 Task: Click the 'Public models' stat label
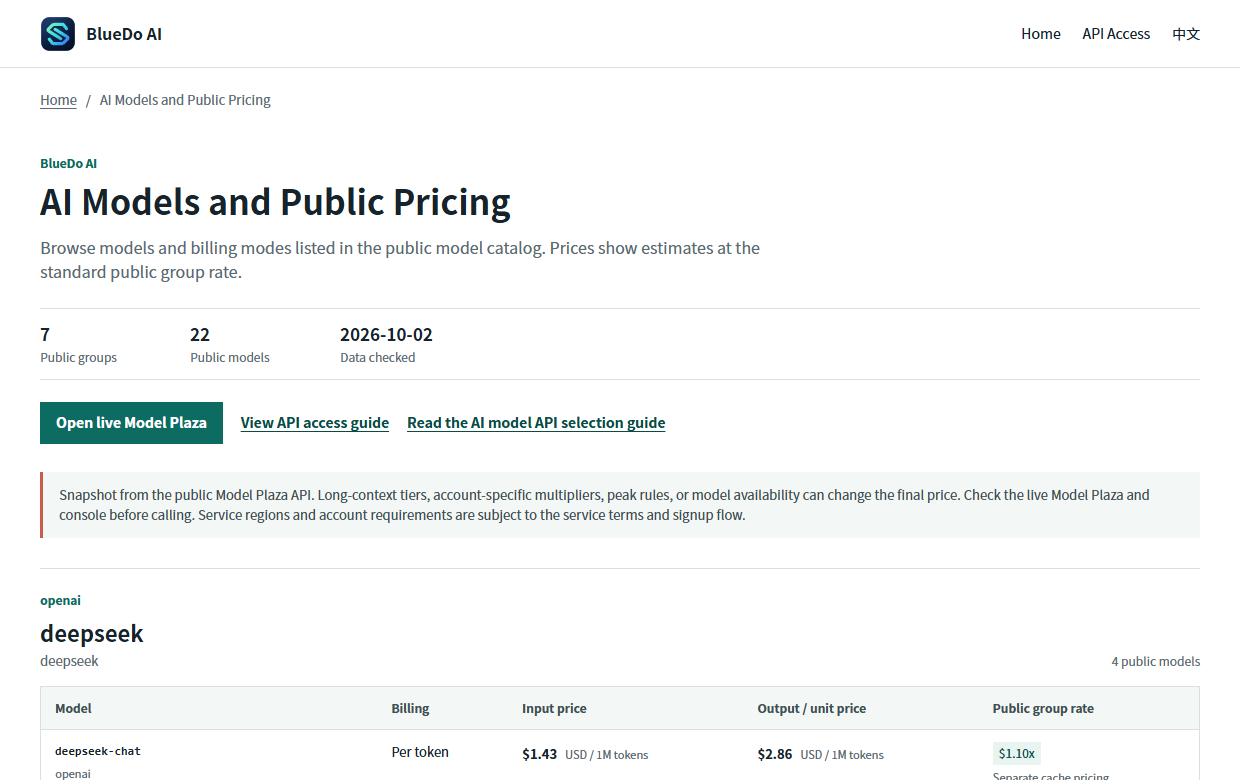(x=230, y=358)
